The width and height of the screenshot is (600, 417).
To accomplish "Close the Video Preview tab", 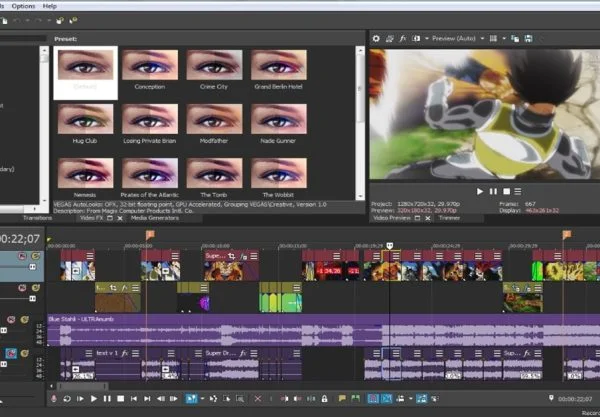I will point(428,218).
